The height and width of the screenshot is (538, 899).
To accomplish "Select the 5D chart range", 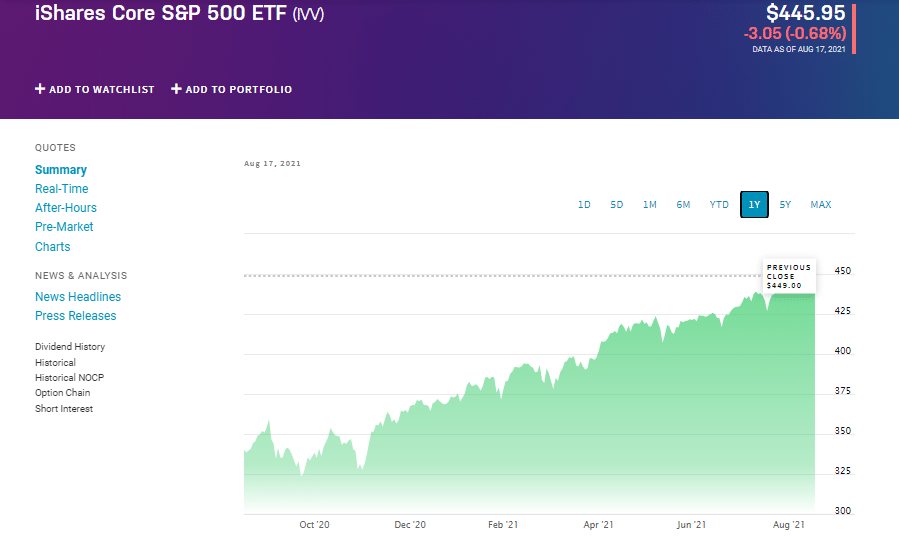I will [616, 205].
